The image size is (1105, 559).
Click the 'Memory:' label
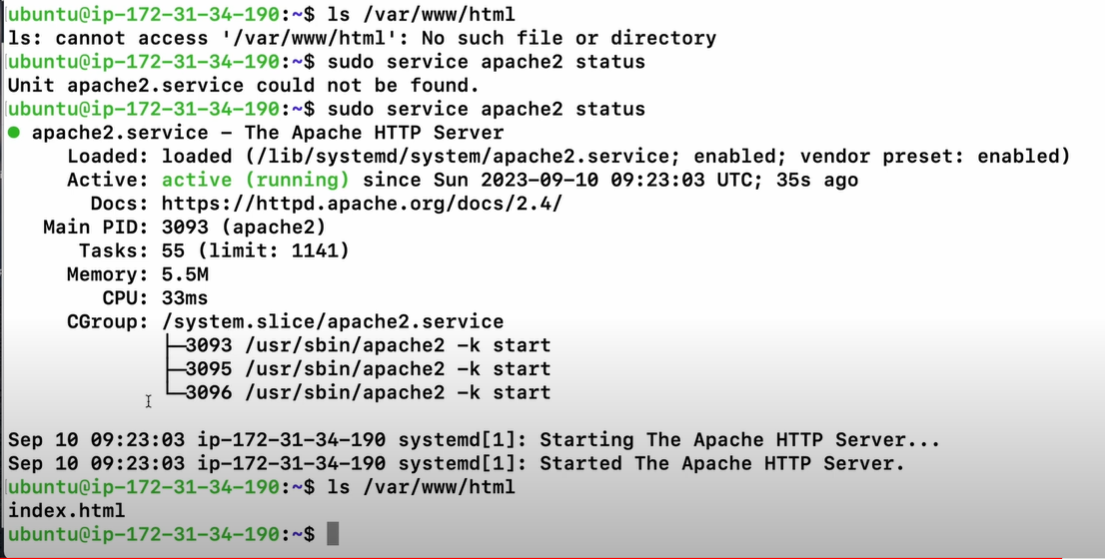pos(109,274)
